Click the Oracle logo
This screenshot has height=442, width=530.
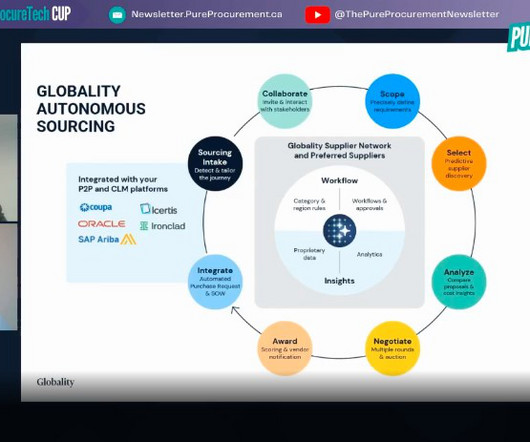tap(102, 224)
